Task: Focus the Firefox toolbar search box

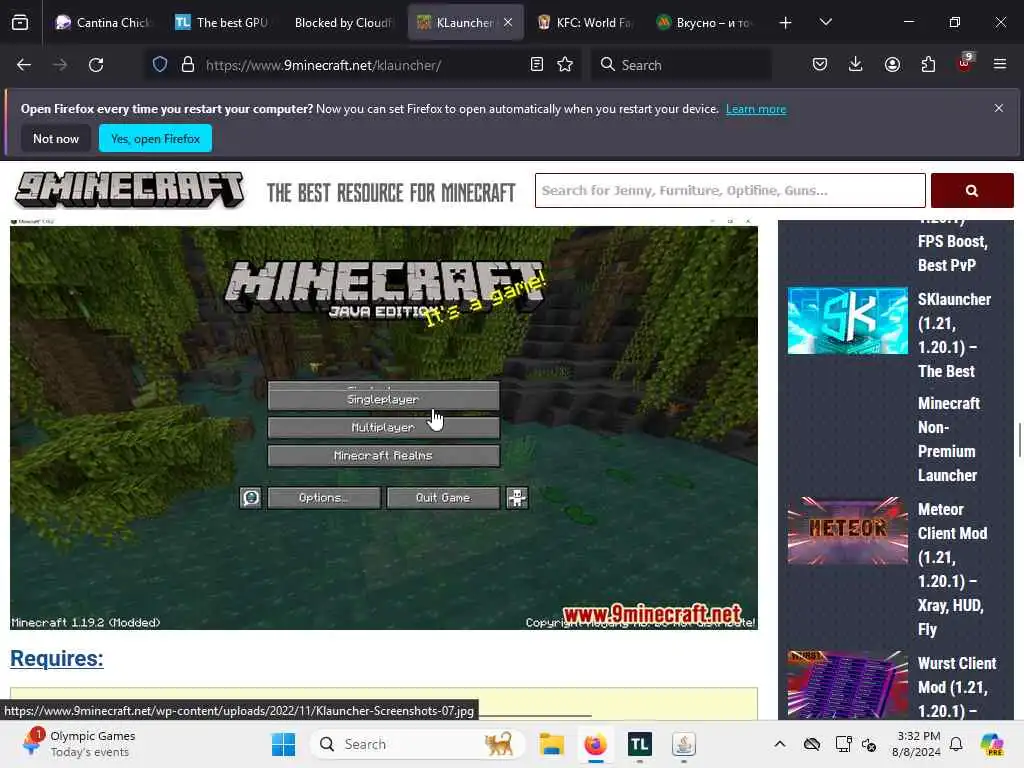Action: click(681, 65)
